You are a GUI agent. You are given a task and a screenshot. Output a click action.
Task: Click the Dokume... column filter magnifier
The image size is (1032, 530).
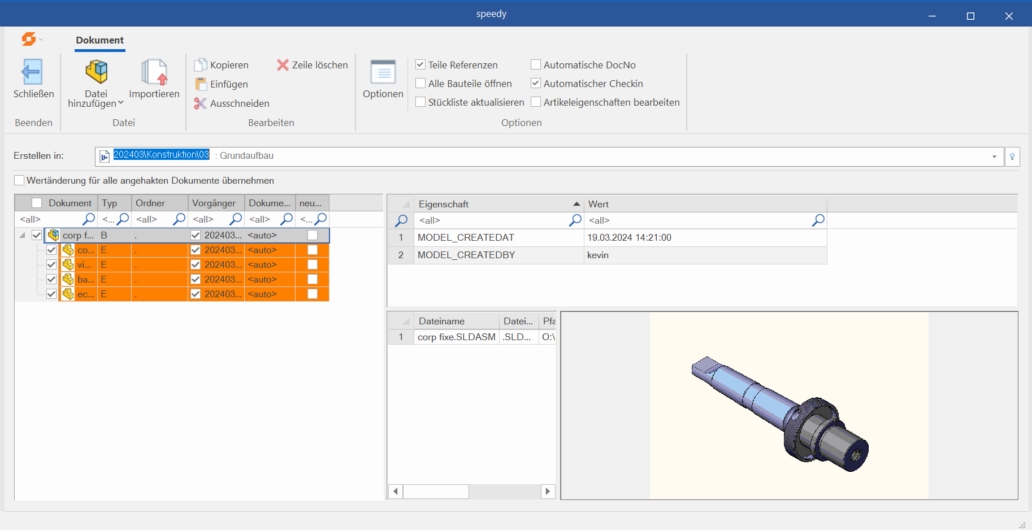pos(287,219)
